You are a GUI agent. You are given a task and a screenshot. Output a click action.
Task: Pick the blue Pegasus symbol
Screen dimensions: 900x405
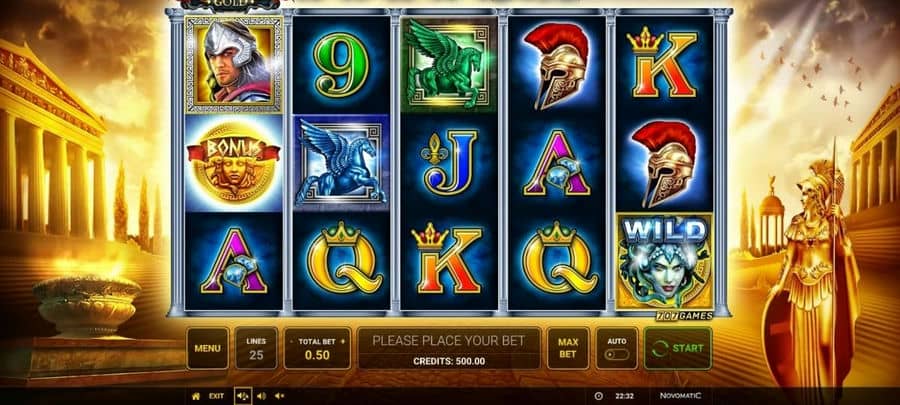tap(341, 163)
